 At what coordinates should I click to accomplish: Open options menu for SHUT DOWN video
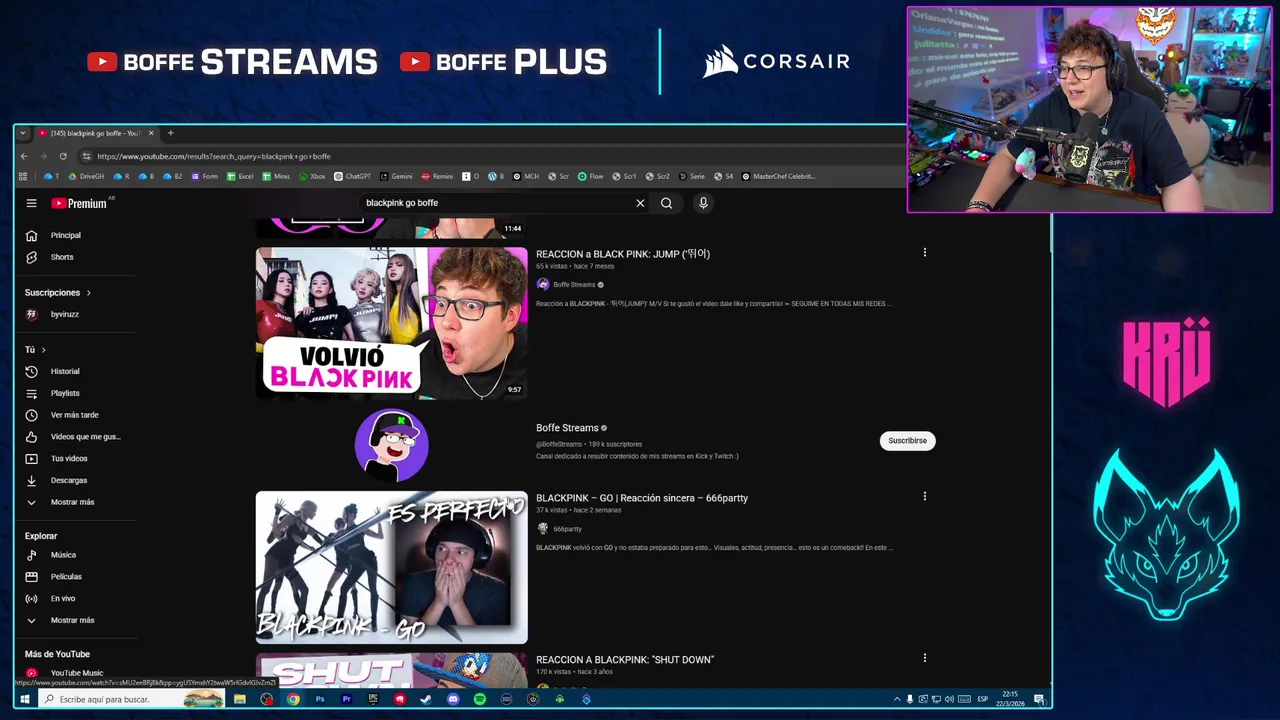pos(924,658)
